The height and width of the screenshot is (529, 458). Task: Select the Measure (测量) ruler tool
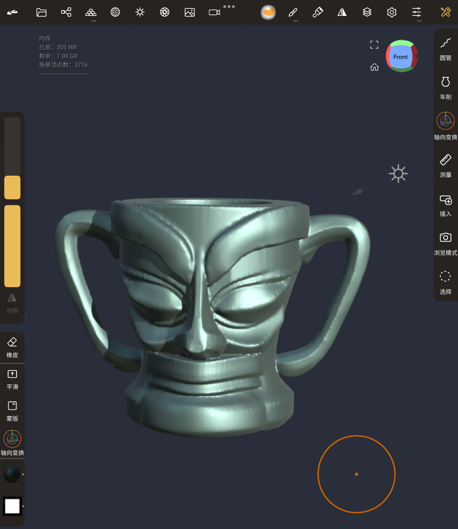[446, 165]
